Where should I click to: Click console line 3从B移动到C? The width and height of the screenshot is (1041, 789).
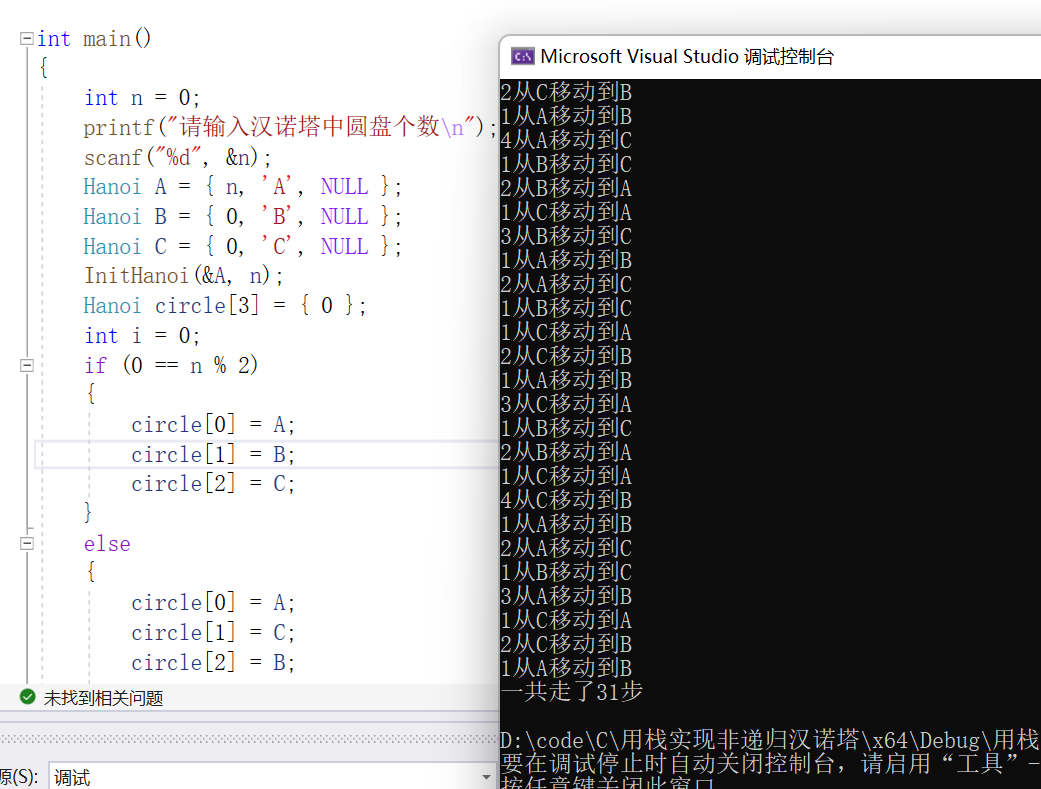[566, 236]
